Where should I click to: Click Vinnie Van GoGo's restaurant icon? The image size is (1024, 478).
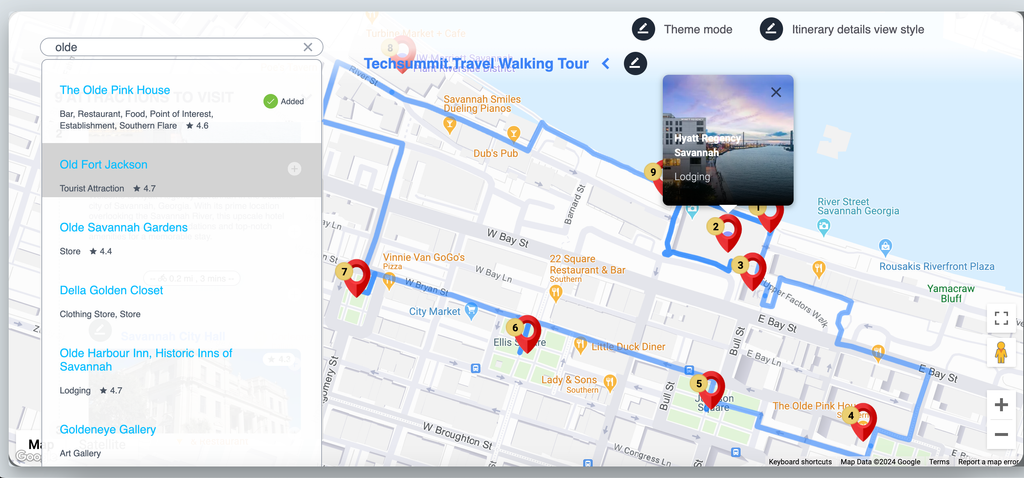389,281
